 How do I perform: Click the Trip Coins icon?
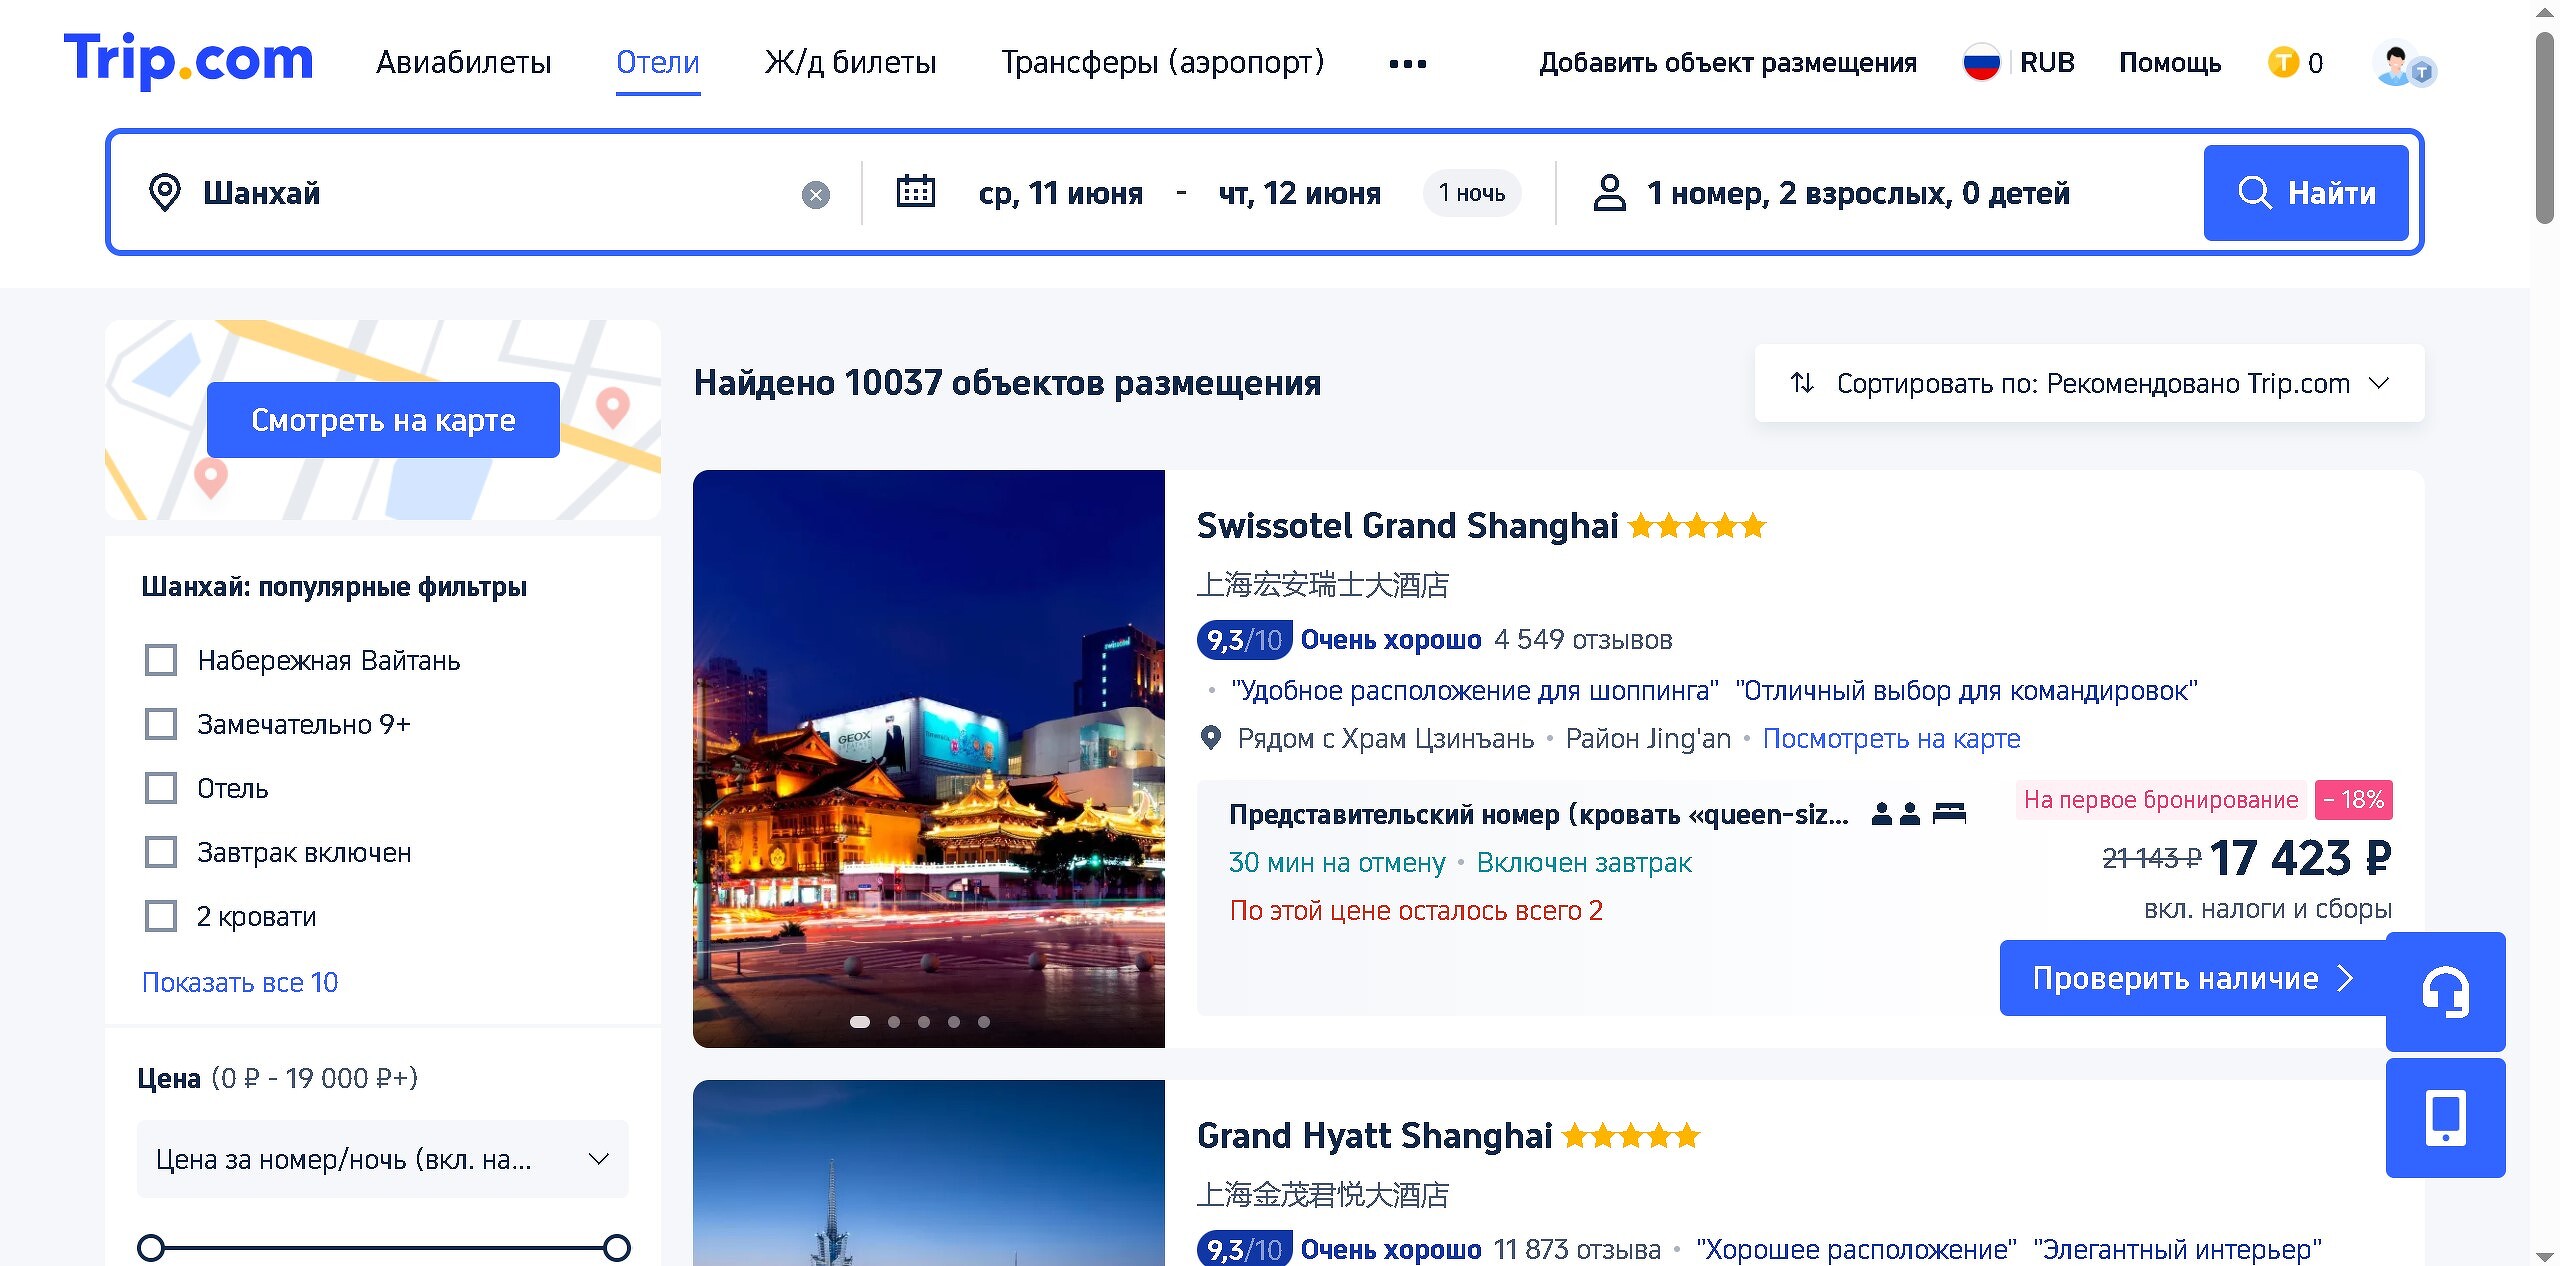pos(2283,63)
